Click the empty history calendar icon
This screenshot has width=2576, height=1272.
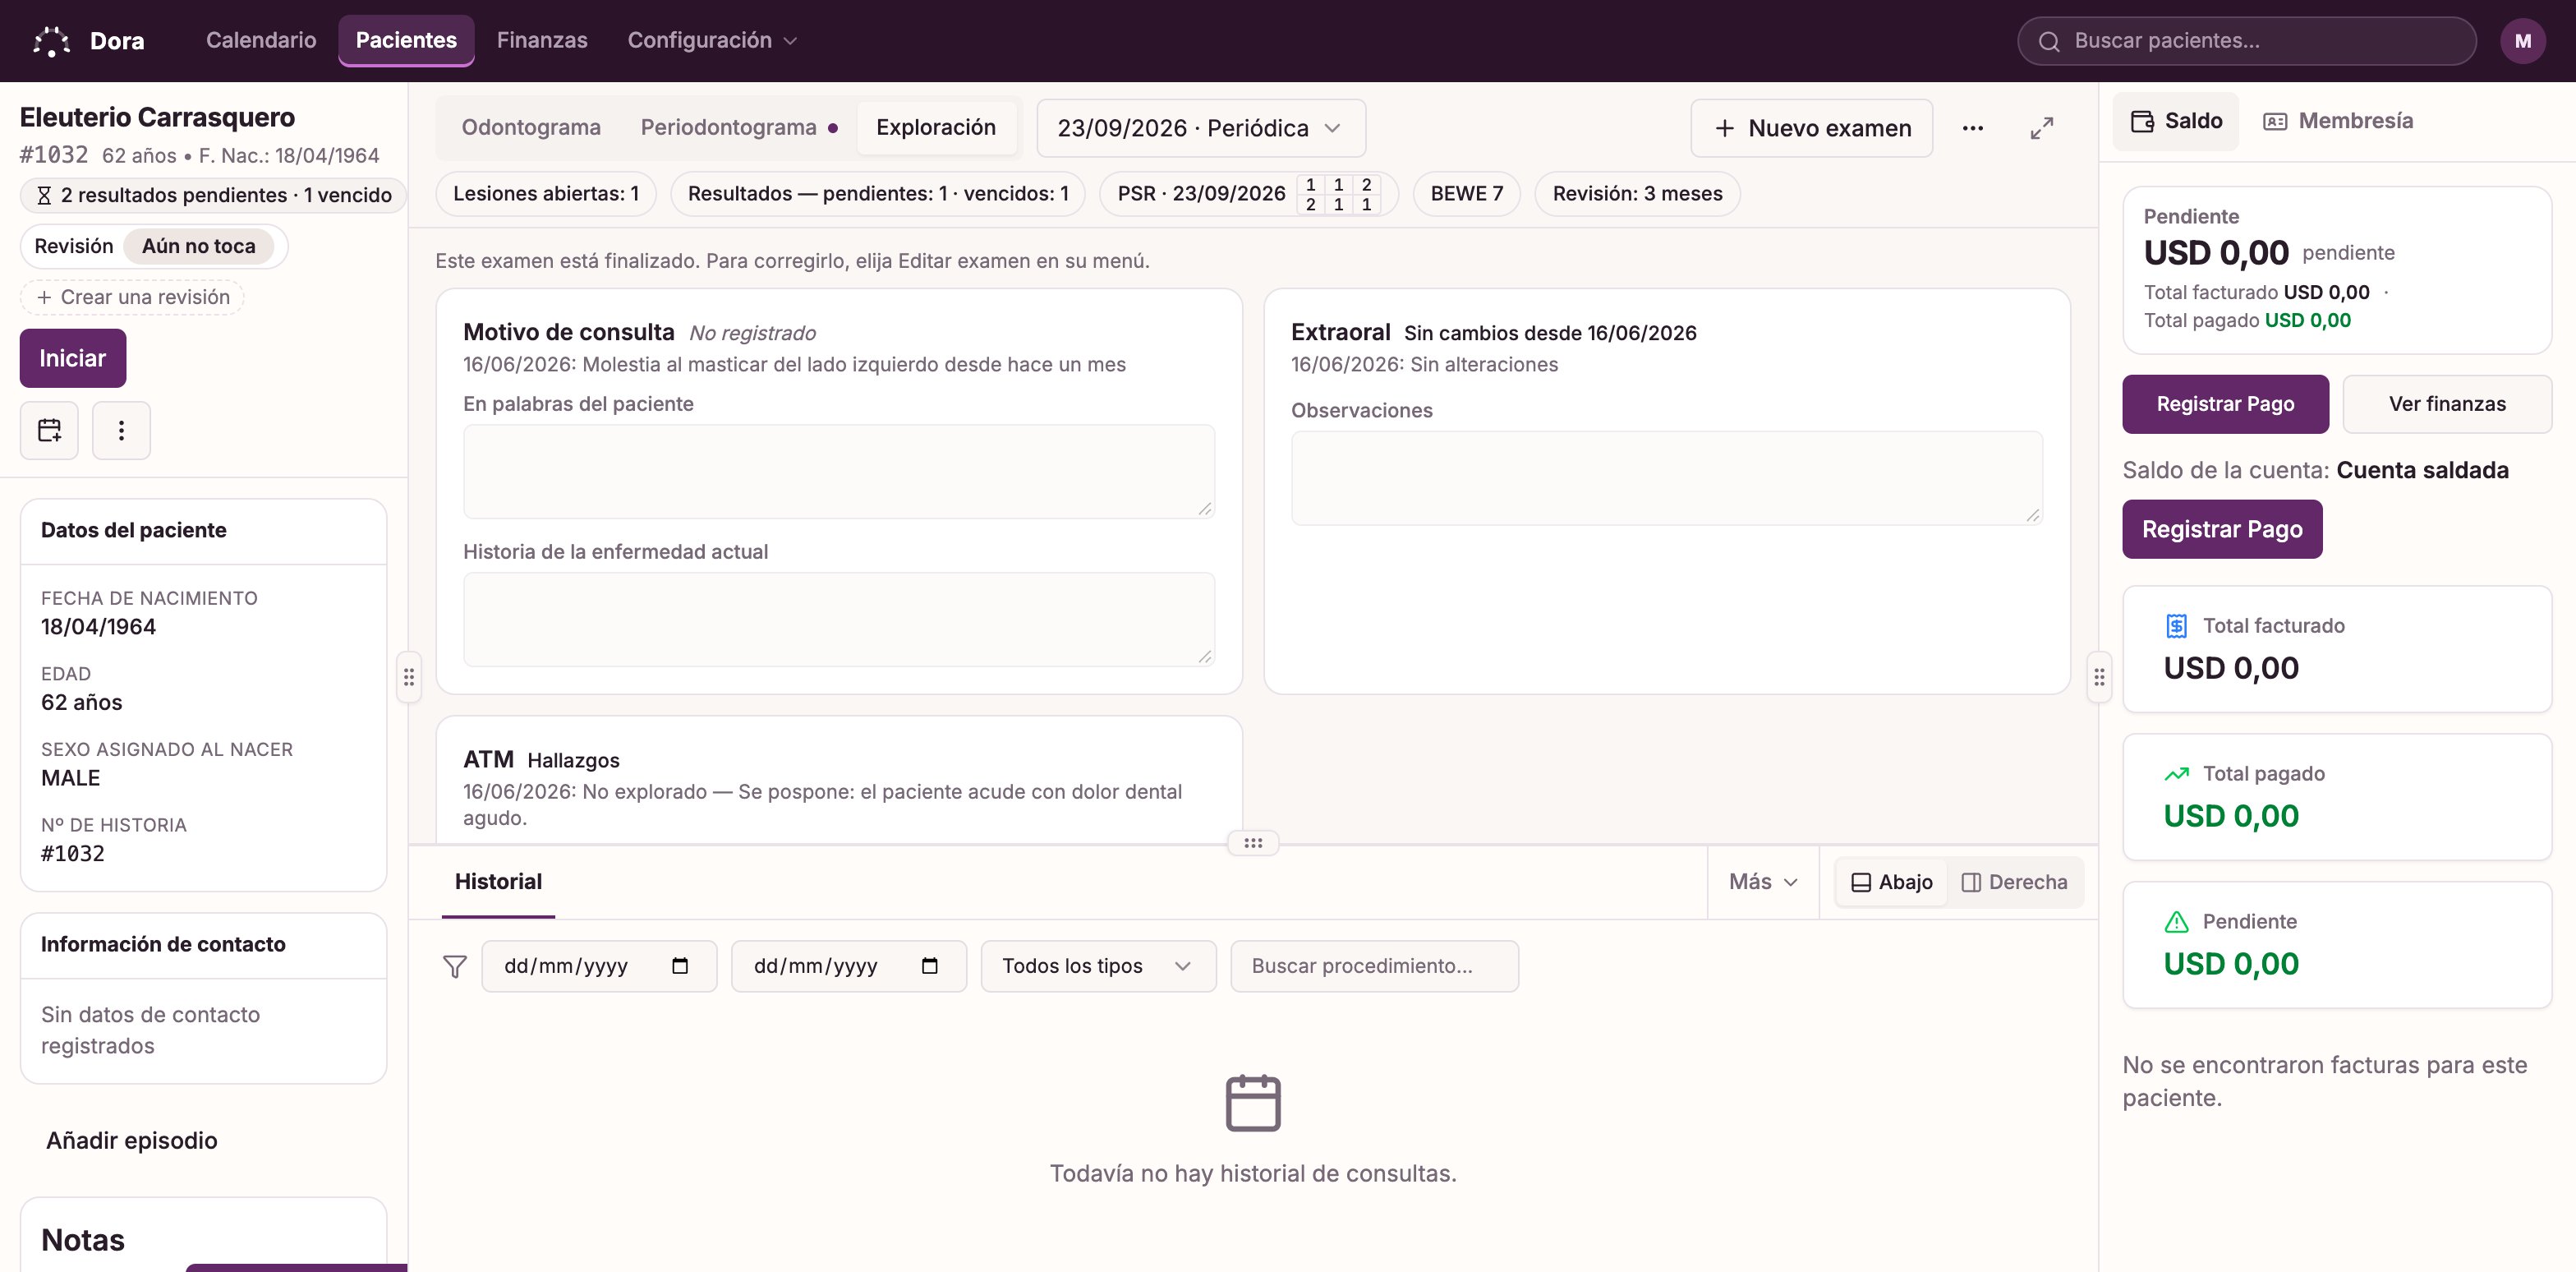(1252, 1103)
